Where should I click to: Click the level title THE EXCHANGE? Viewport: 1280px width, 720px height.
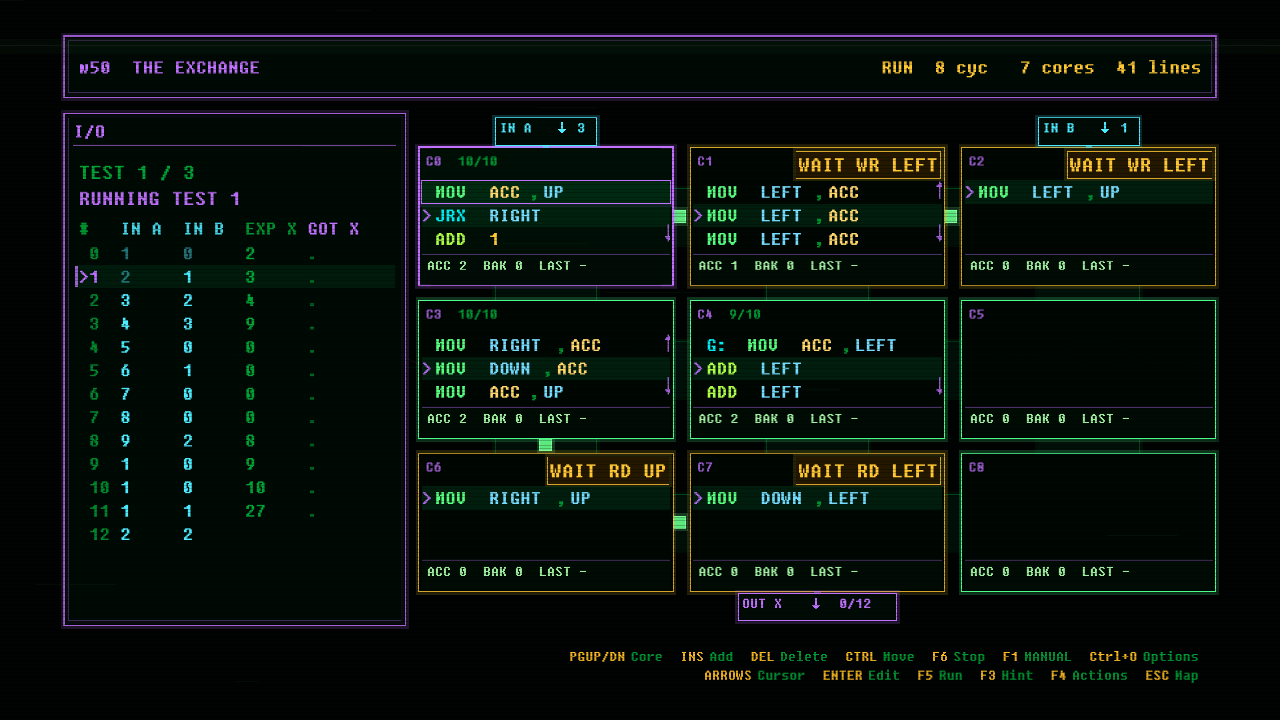pyautogui.click(x=196, y=68)
